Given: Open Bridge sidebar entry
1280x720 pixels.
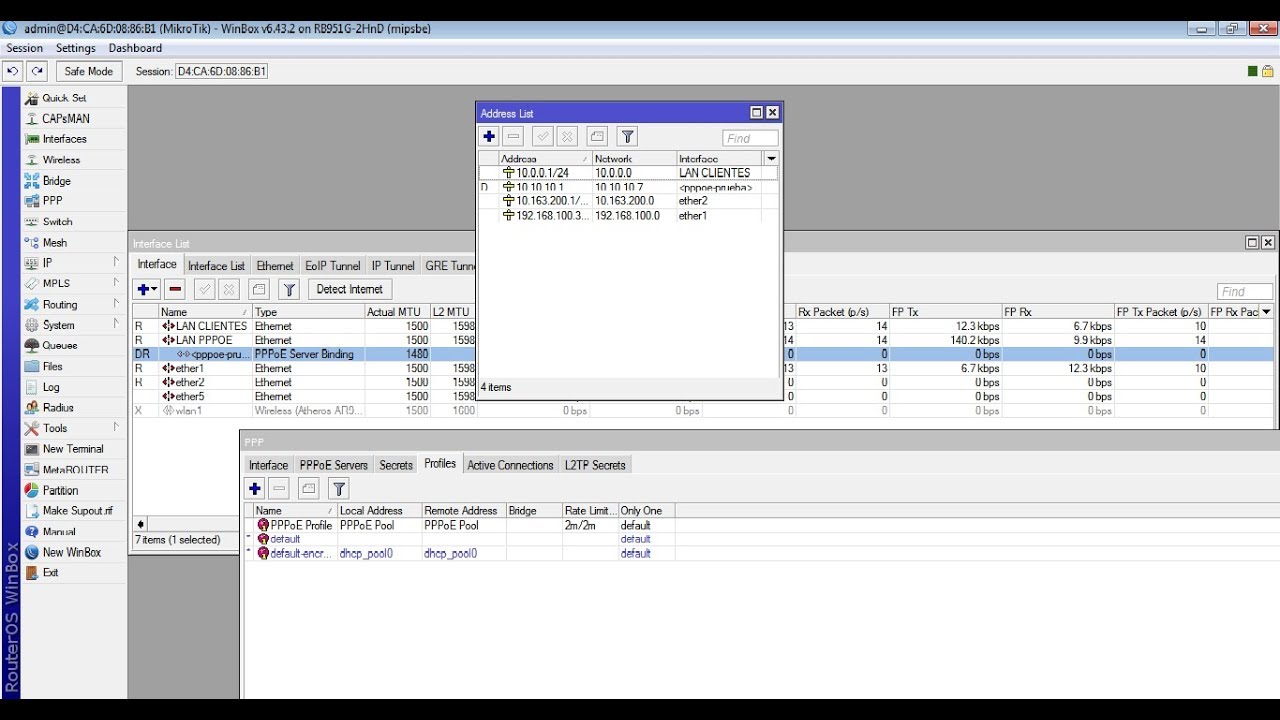Looking at the screenshot, I should [x=56, y=181].
